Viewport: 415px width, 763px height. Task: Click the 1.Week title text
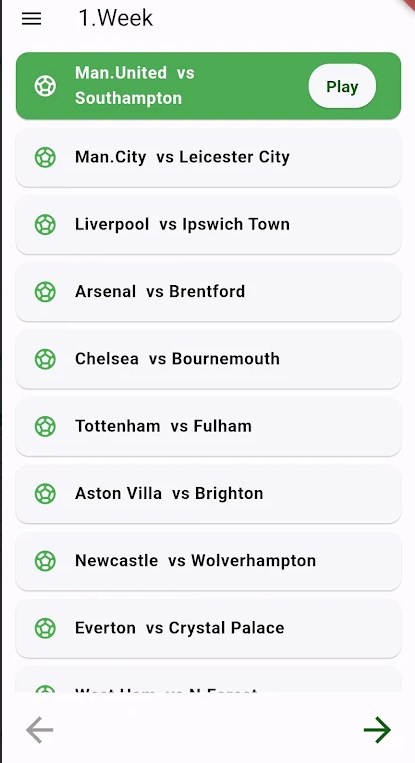(116, 18)
